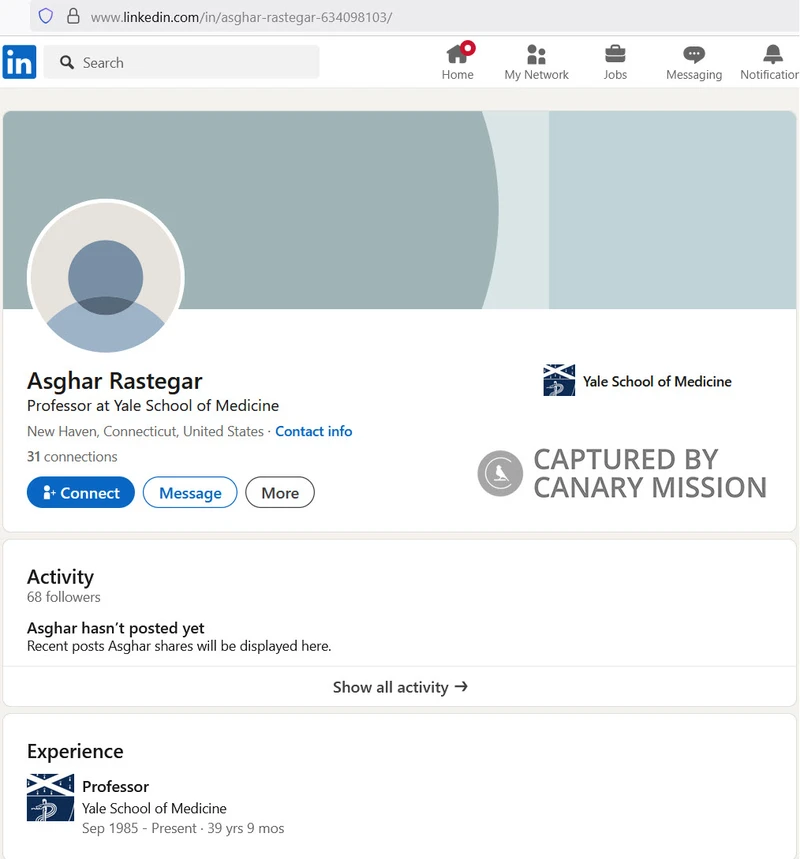Image resolution: width=800 pixels, height=859 pixels.
Task: Click the New Haven, Connecticut location text
Action: tap(145, 432)
